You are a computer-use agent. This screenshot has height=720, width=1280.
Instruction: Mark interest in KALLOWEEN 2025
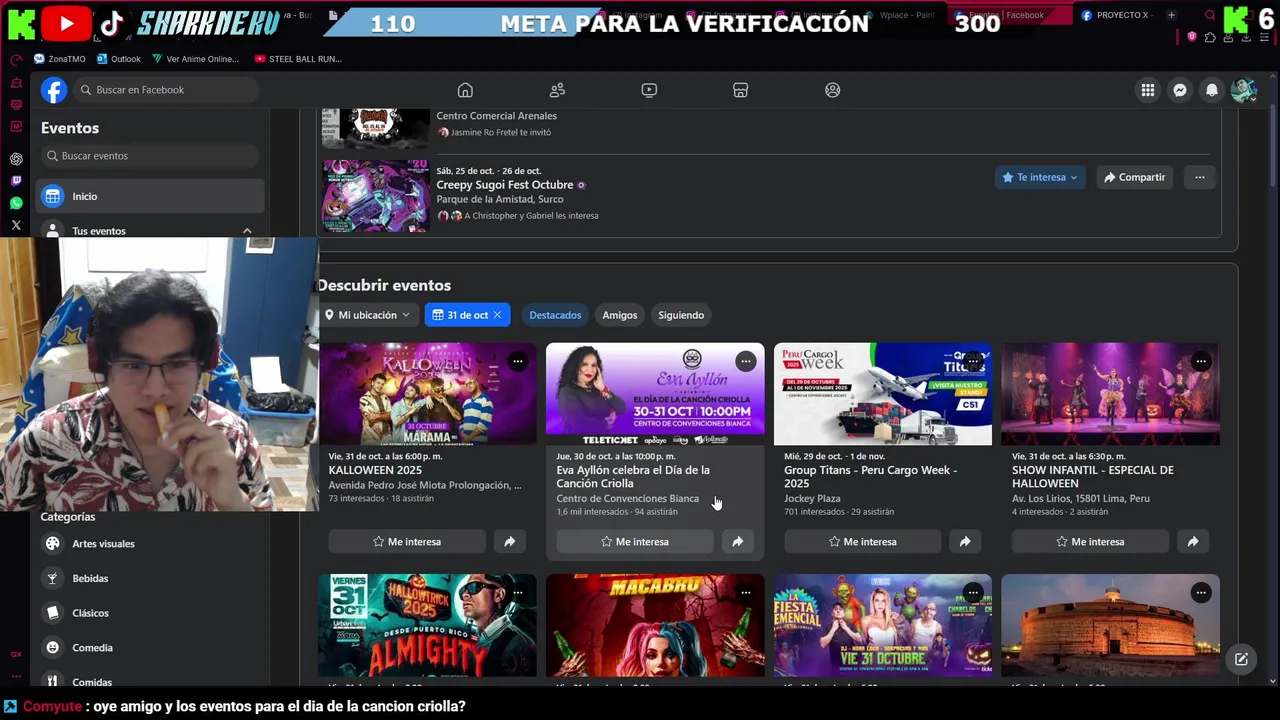click(406, 541)
